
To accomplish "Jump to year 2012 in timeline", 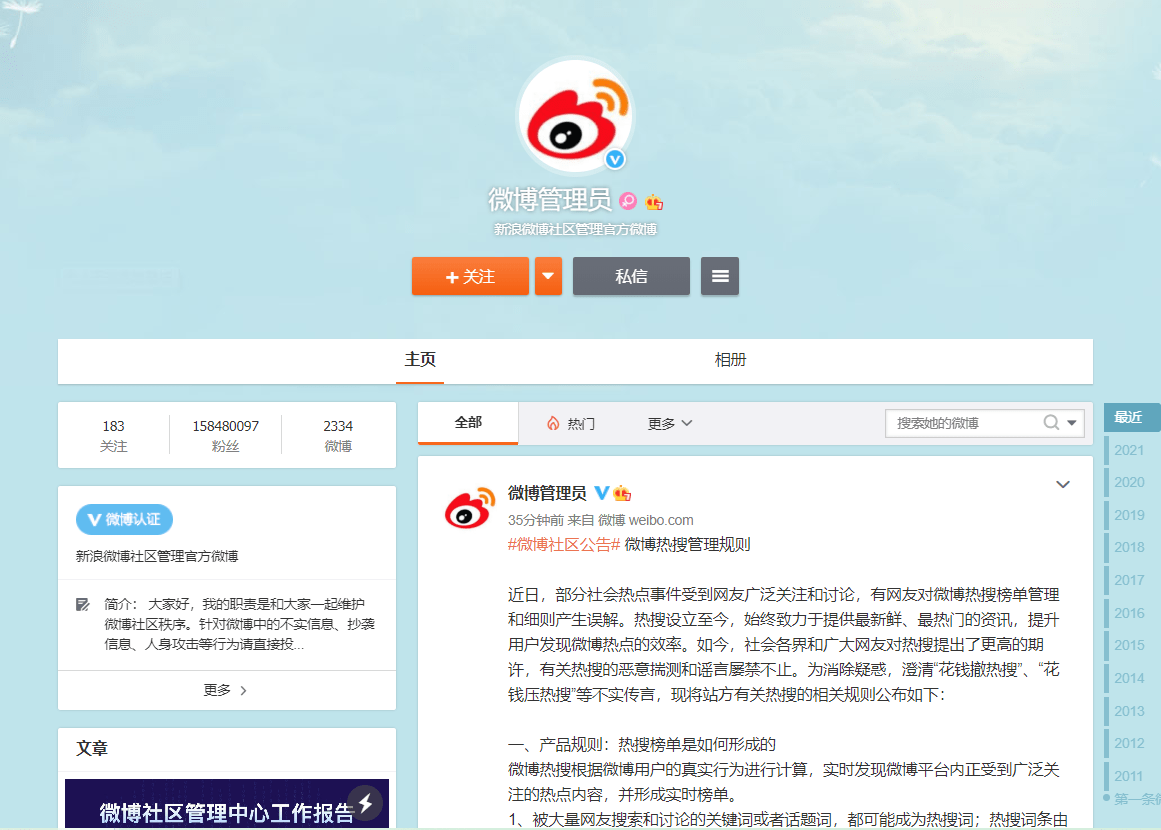I will coord(1129,743).
